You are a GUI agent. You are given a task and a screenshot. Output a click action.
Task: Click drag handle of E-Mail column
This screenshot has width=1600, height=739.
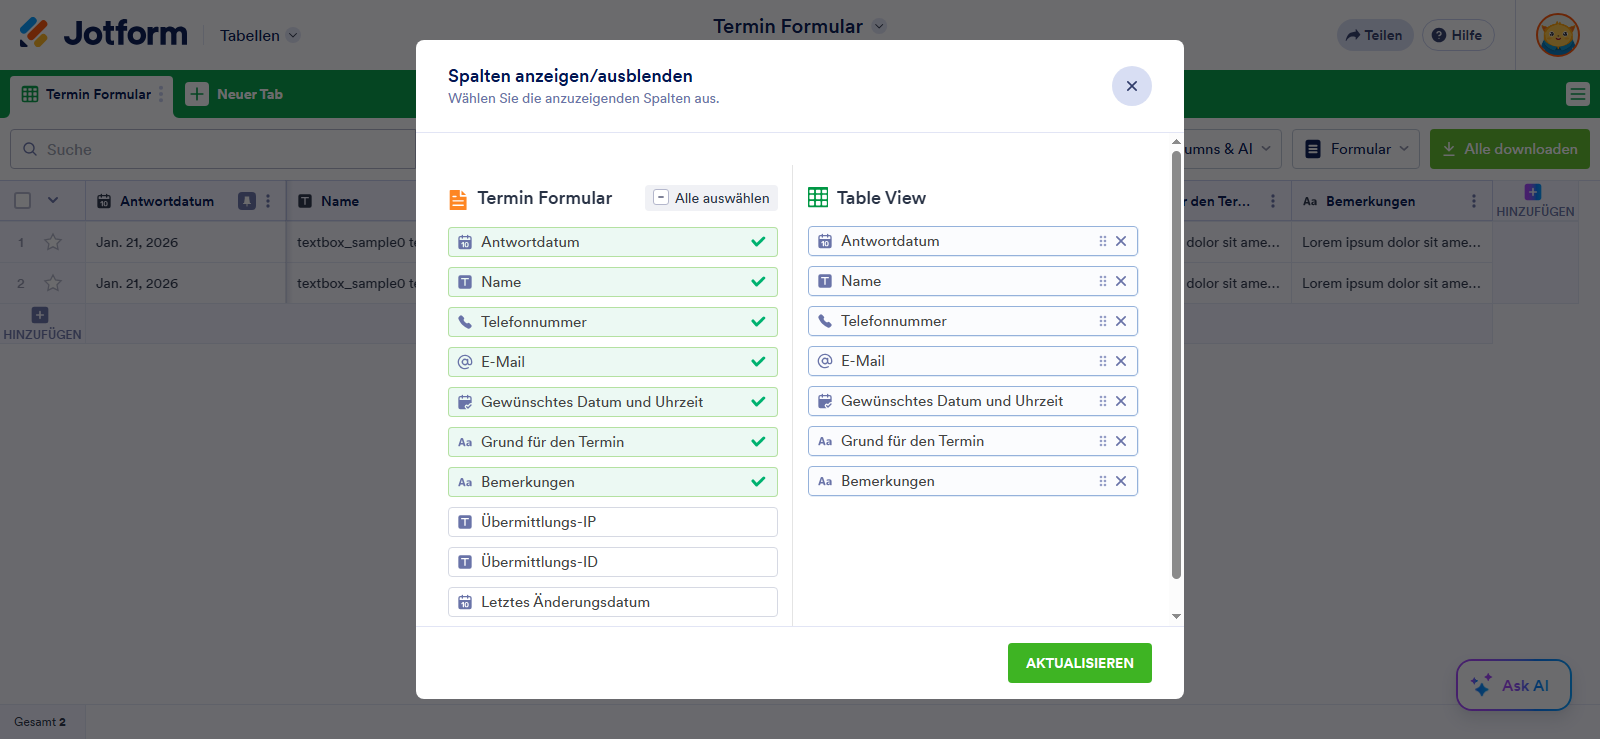tap(1103, 361)
